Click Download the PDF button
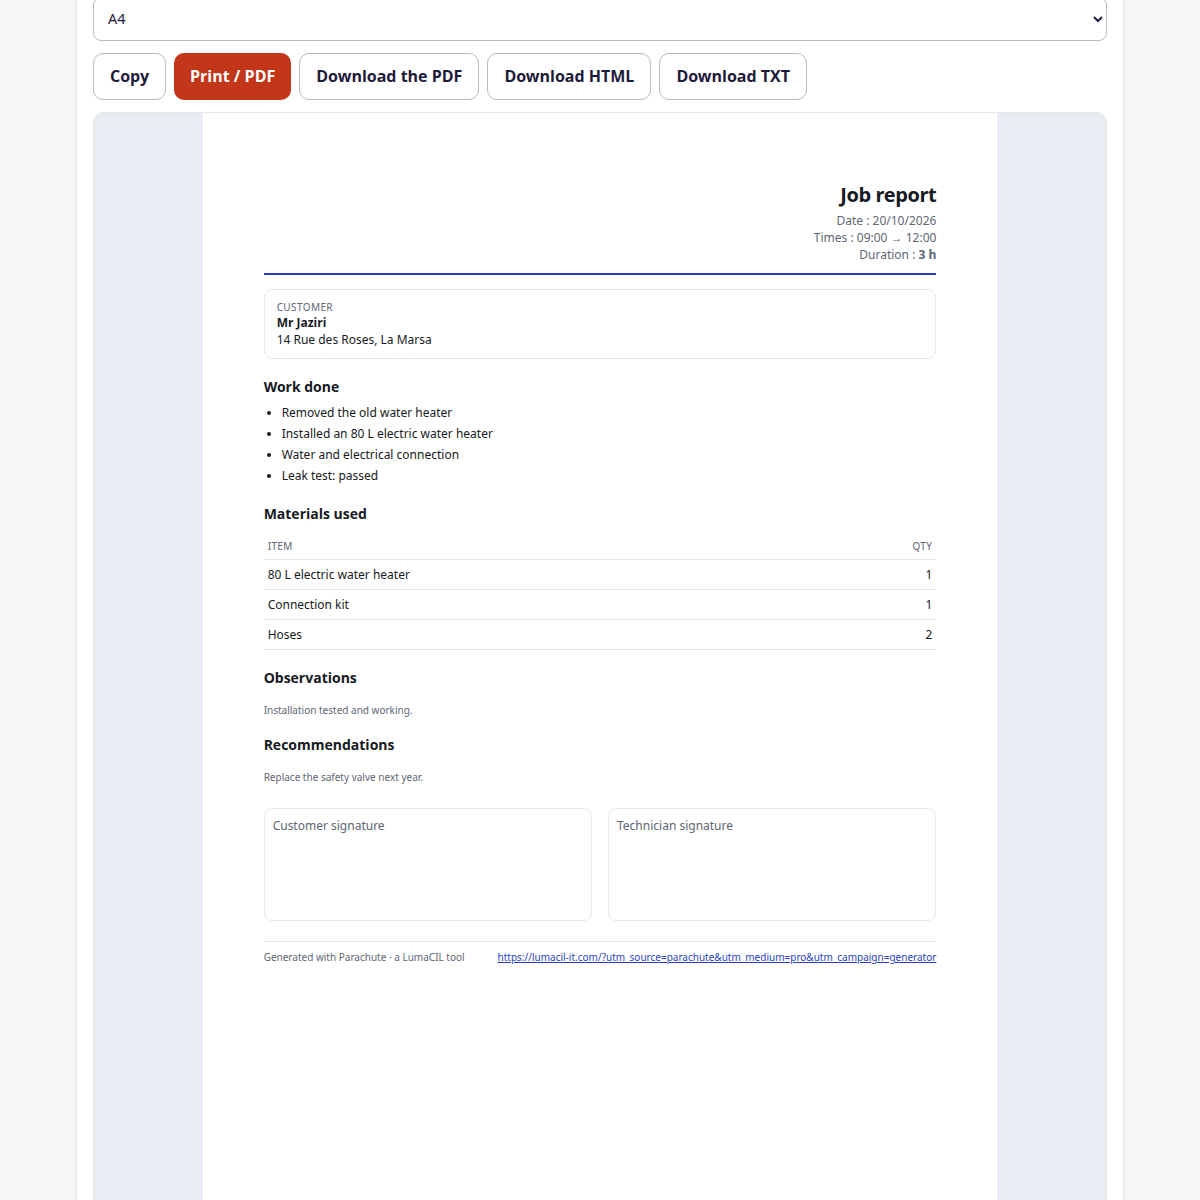The height and width of the screenshot is (1200, 1200). coord(389,76)
